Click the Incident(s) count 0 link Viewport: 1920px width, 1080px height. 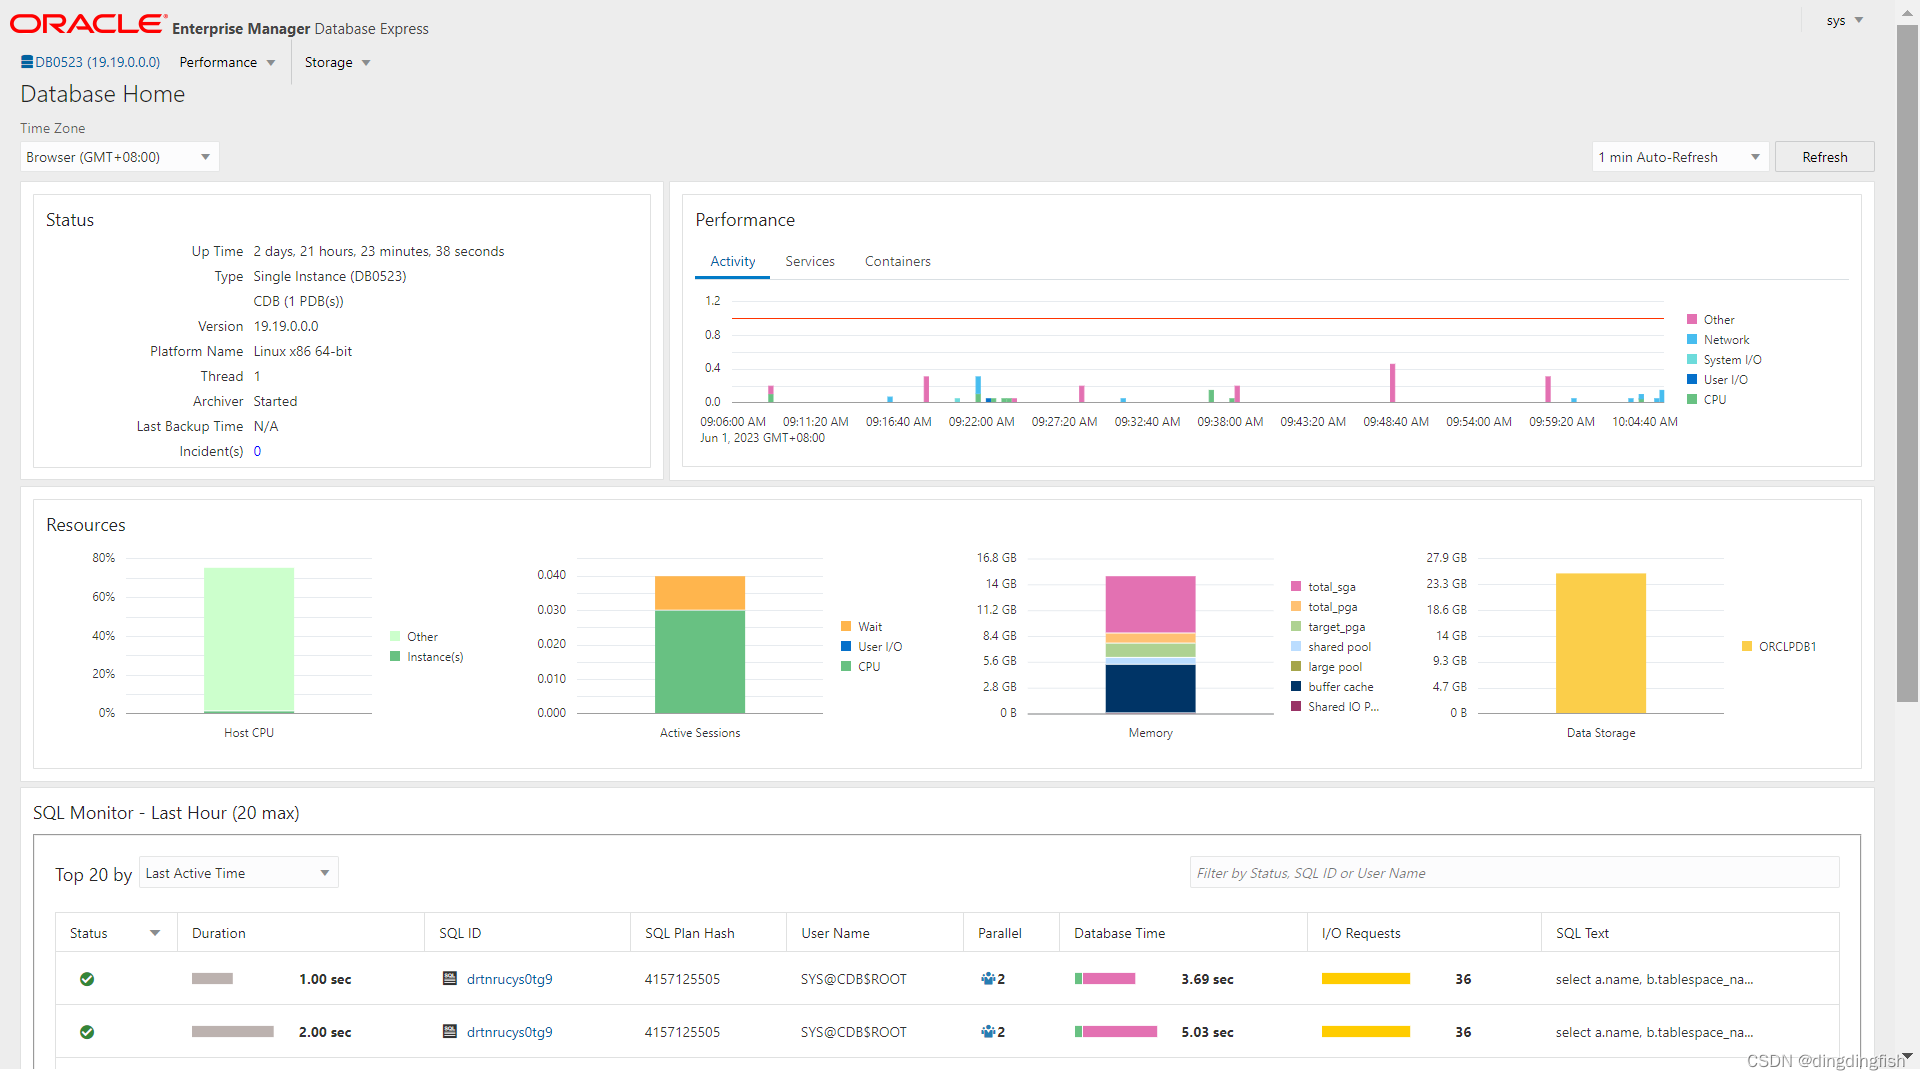[x=257, y=451]
